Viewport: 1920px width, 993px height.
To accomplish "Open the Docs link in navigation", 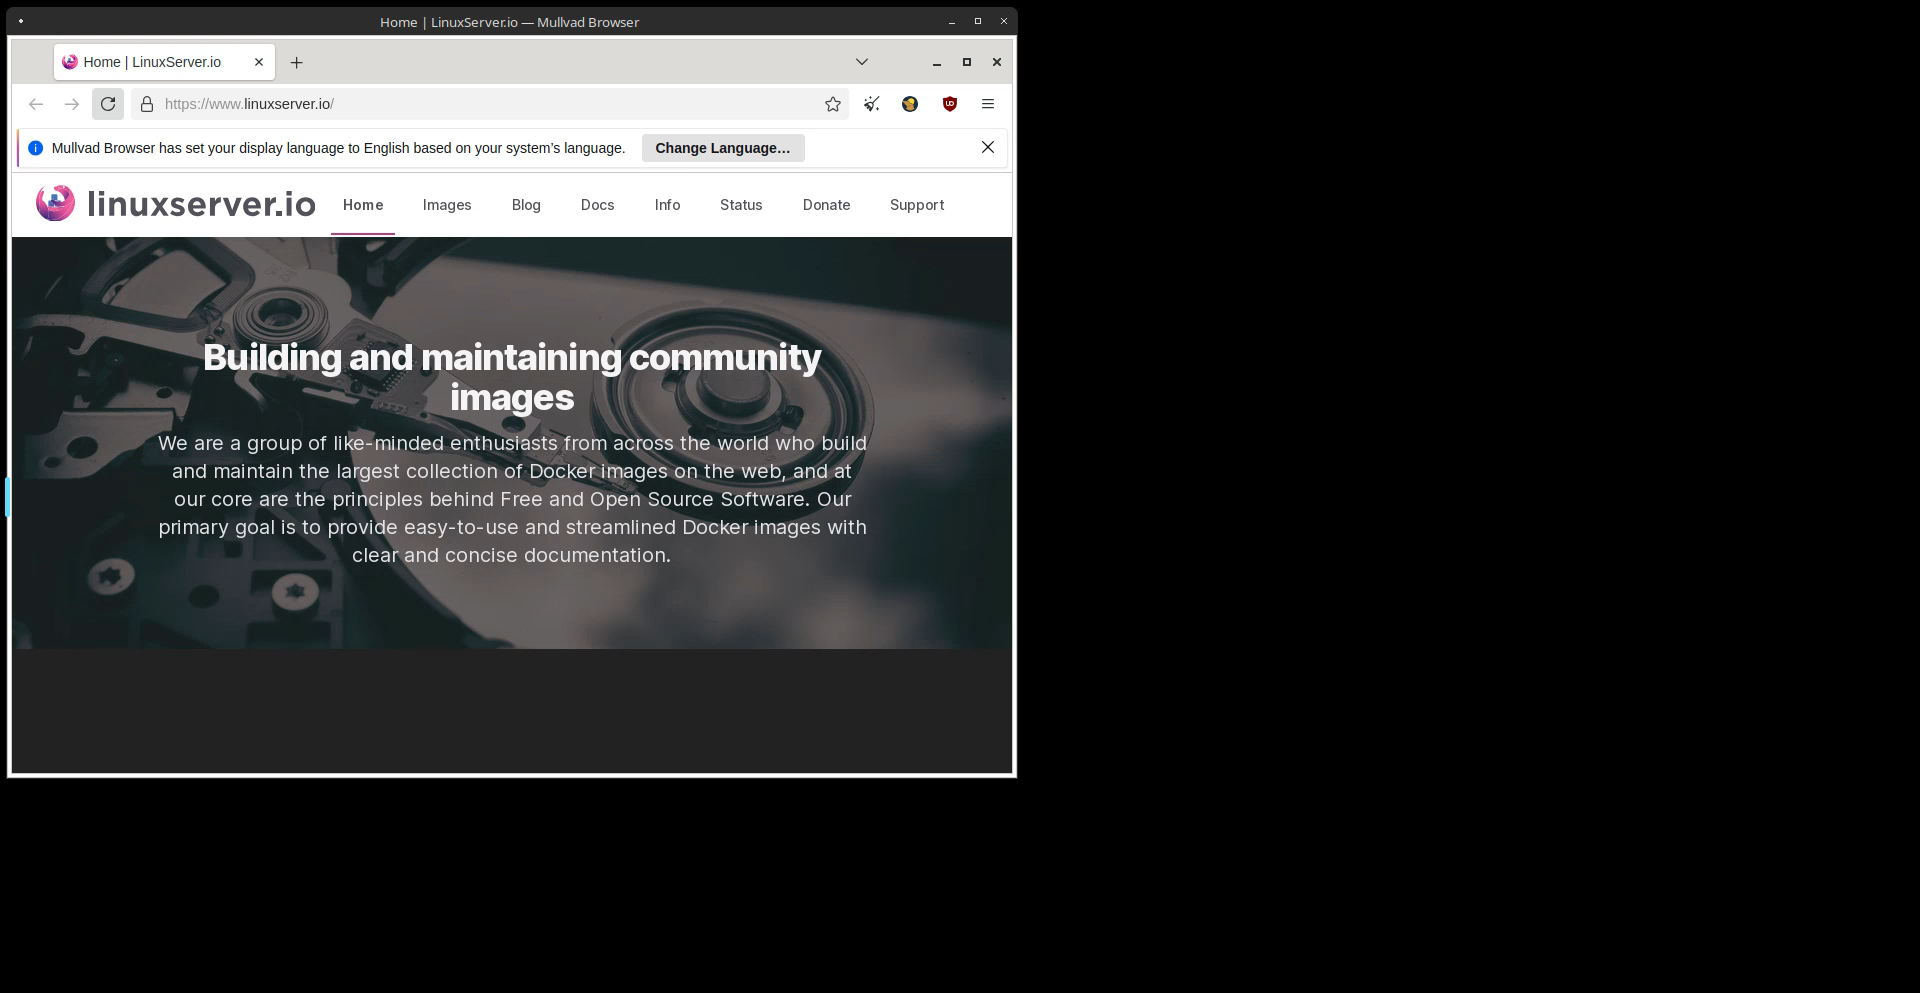I will pyautogui.click(x=597, y=205).
